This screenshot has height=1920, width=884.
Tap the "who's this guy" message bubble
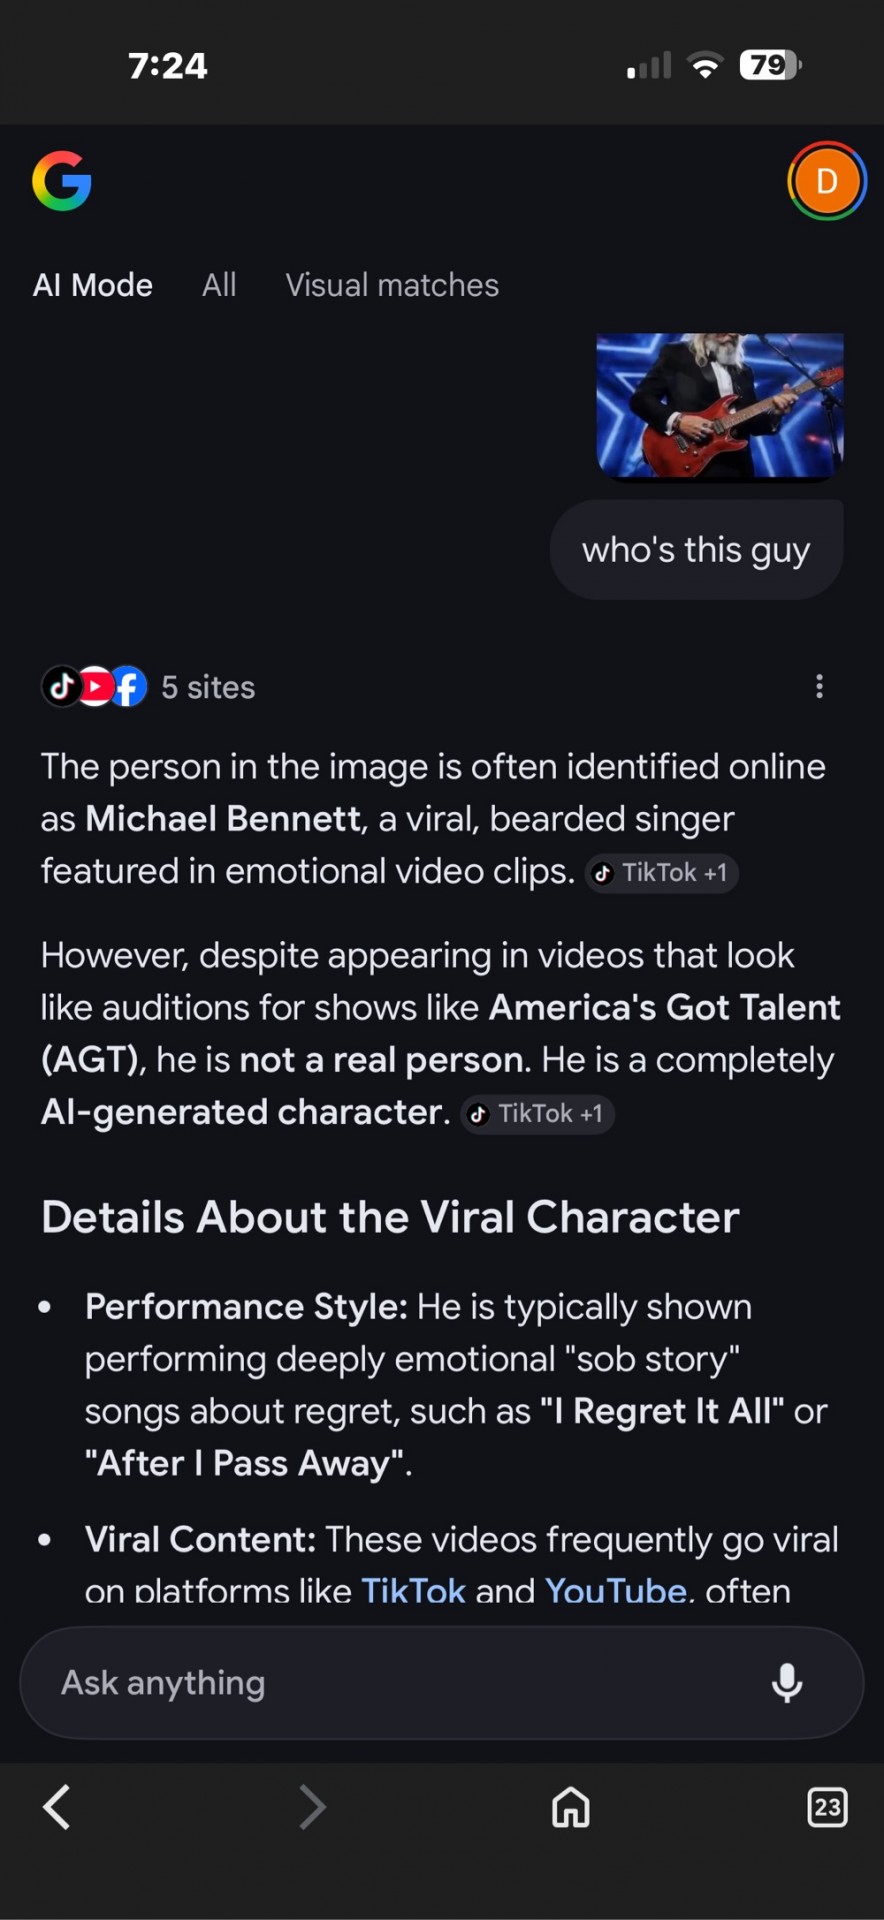tap(696, 550)
